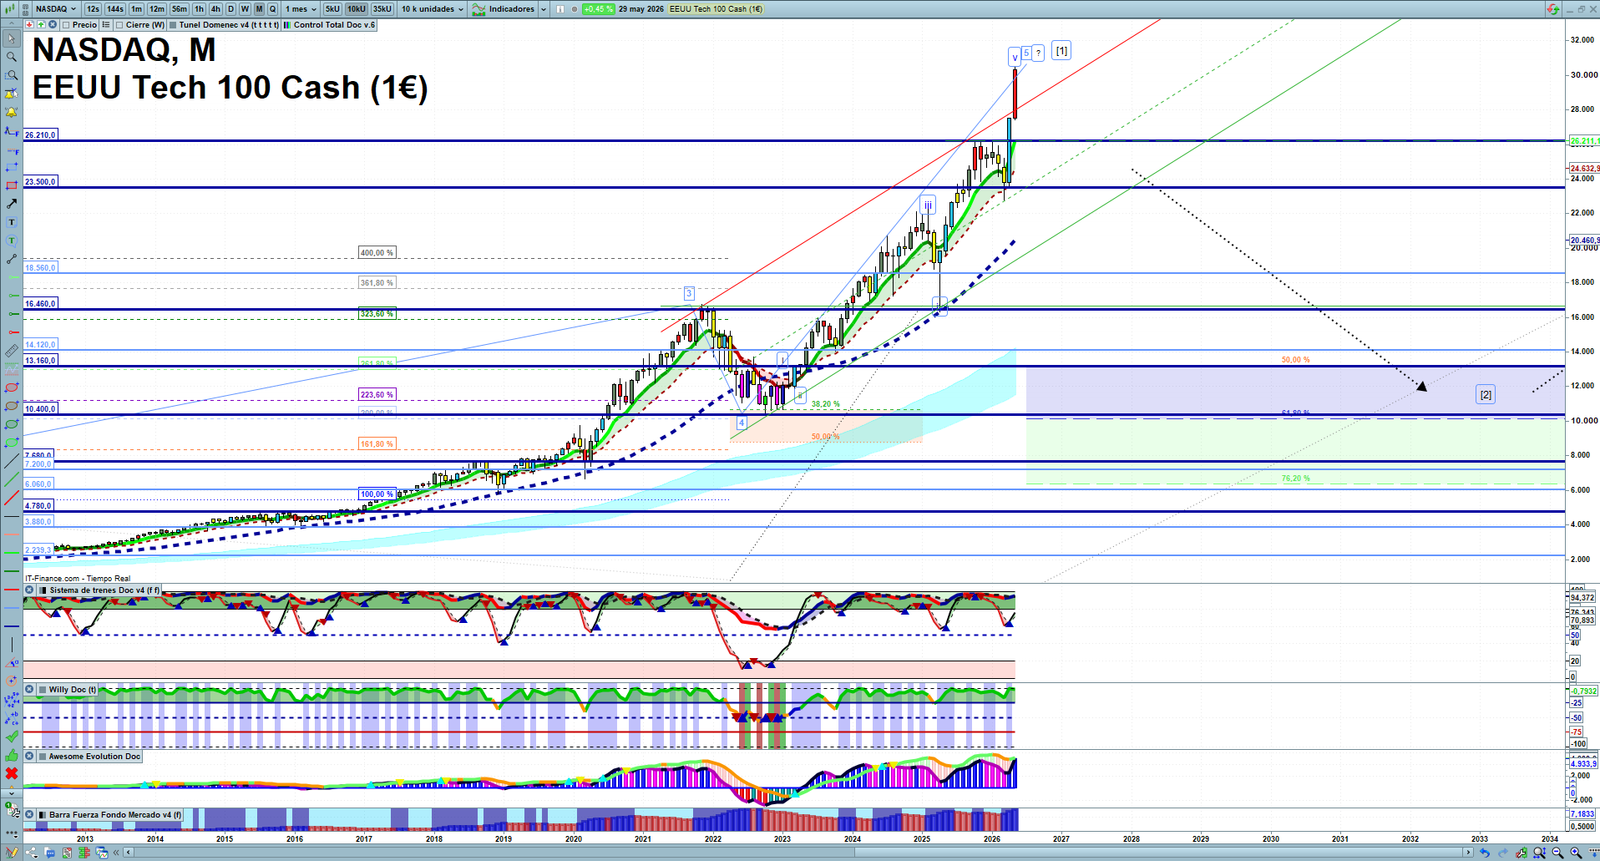The width and height of the screenshot is (1600, 861).
Task: Open the 1 mes period dropdown
Action: point(300,9)
